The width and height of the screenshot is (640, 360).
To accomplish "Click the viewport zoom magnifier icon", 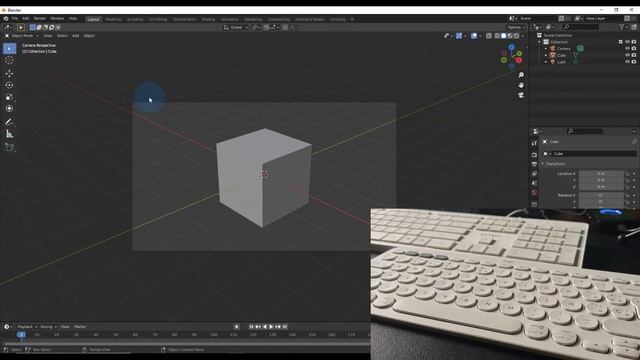I will tap(521, 75).
